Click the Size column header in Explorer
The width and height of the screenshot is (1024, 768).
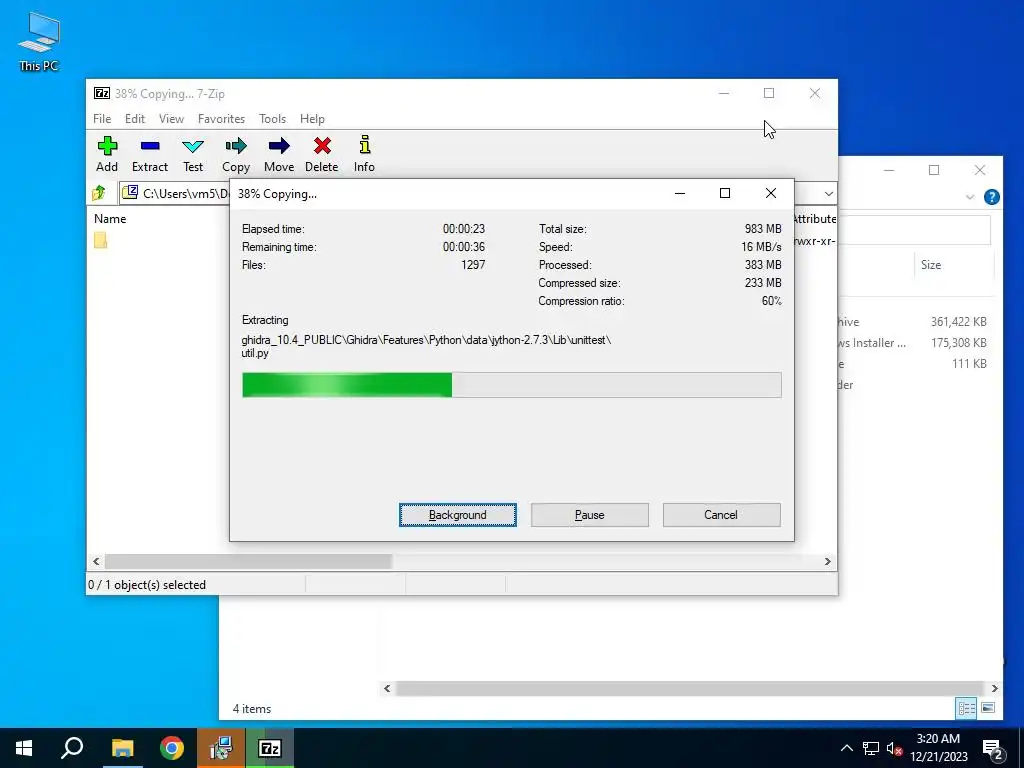931,264
